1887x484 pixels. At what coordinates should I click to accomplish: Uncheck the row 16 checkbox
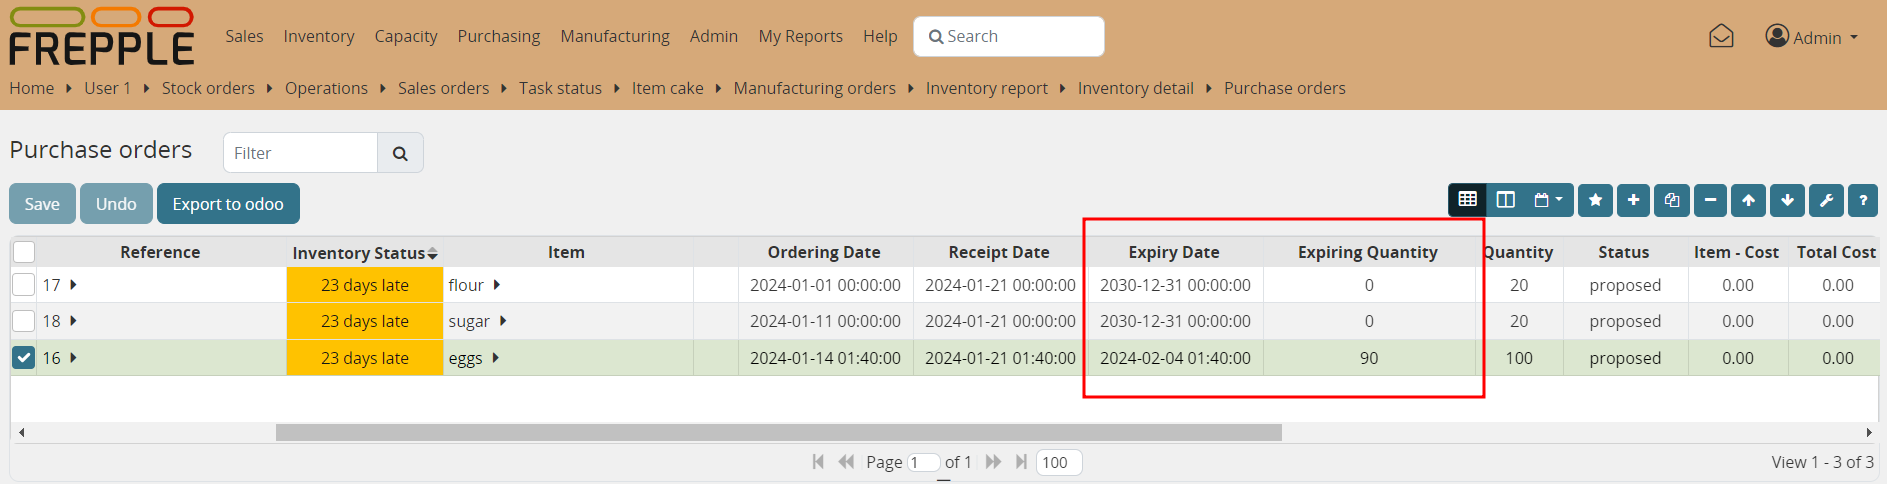tap(24, 357)
